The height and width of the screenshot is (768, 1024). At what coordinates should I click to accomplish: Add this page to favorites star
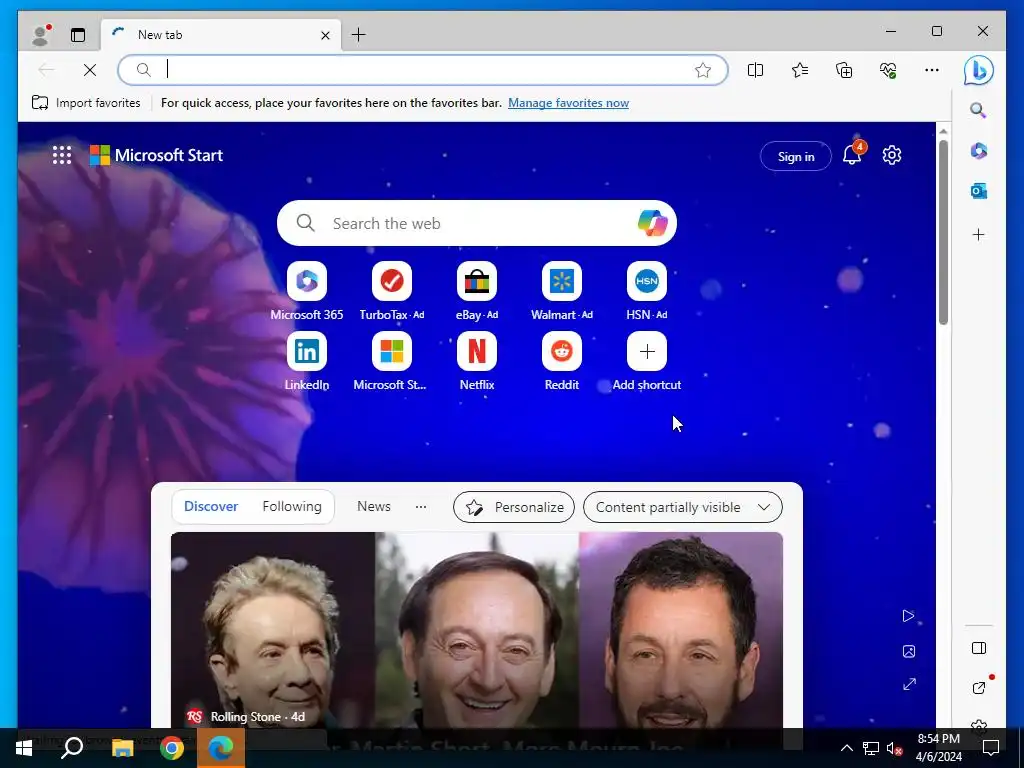tap(703, 70)
